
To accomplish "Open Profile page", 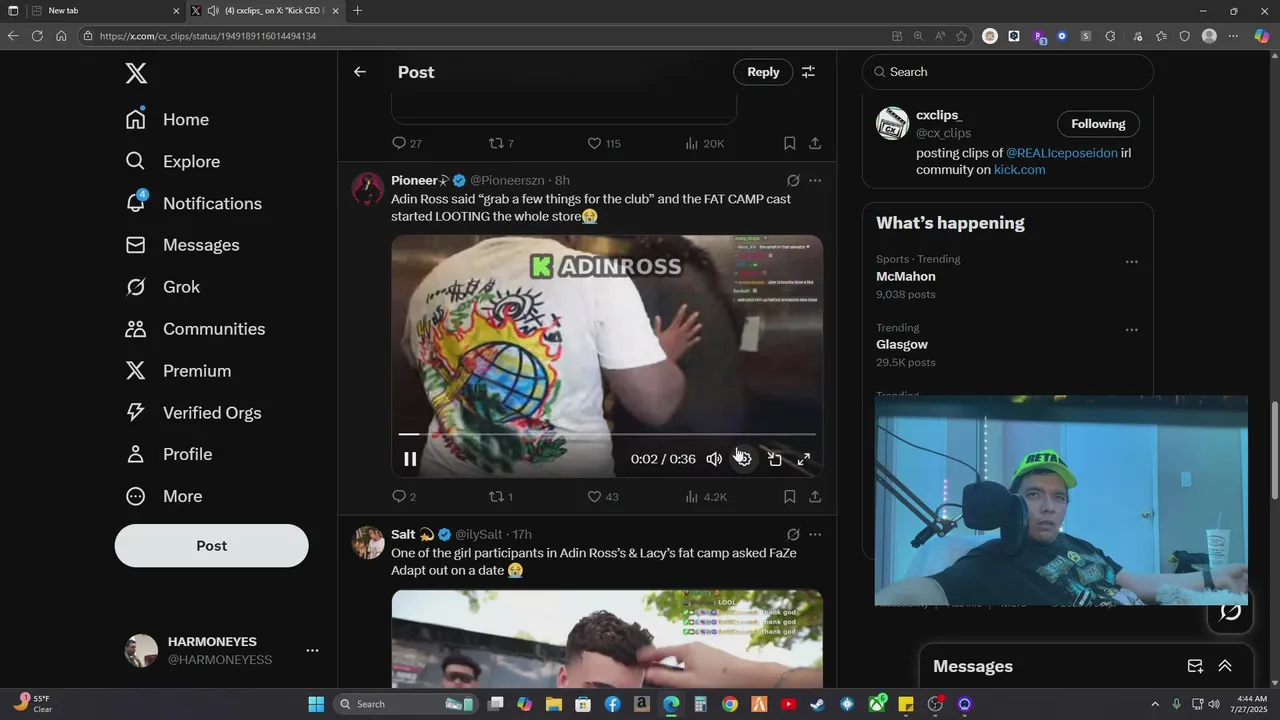I will click(168, 454).
